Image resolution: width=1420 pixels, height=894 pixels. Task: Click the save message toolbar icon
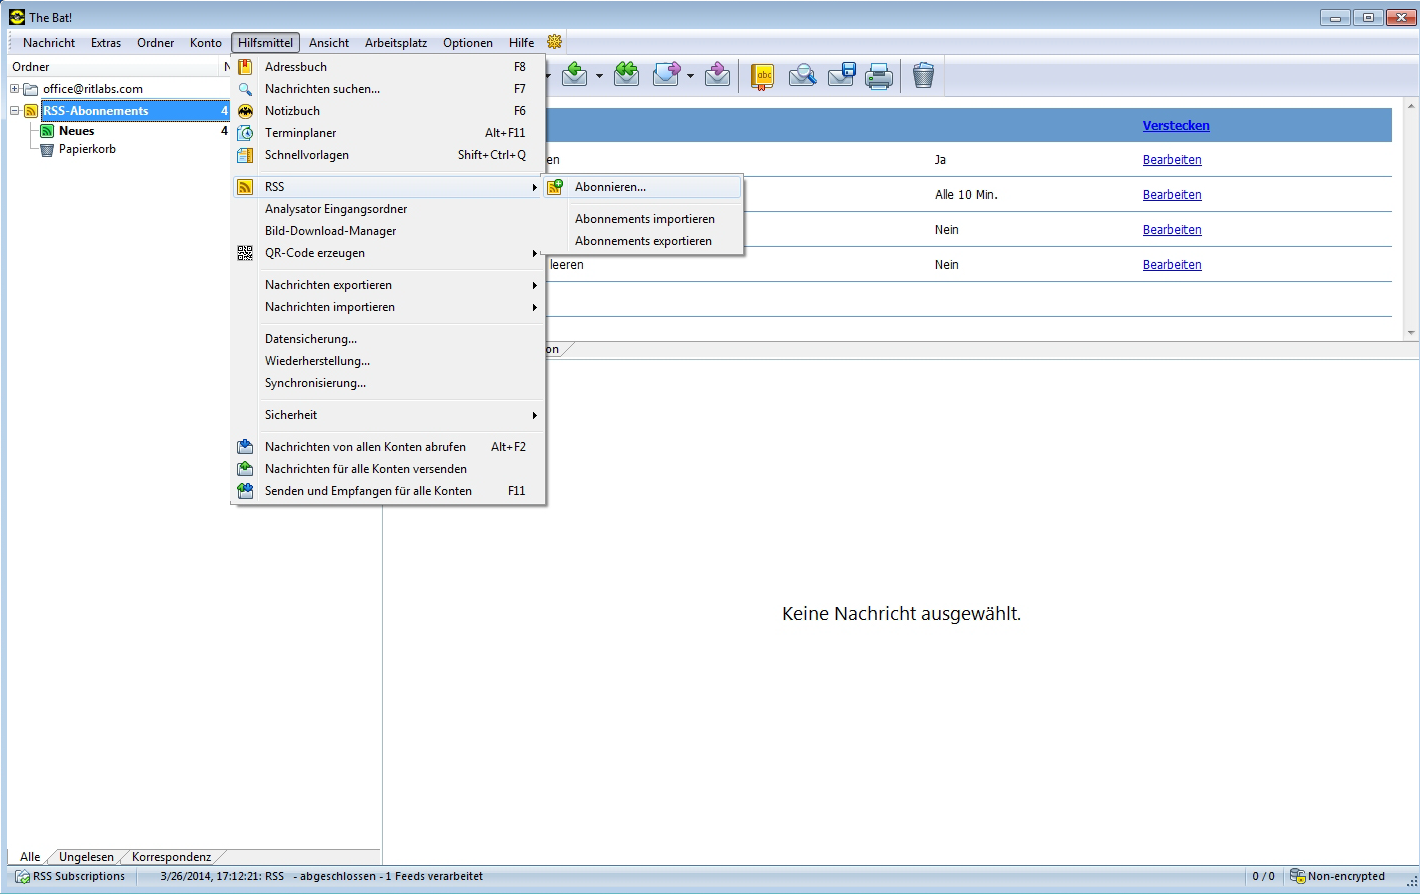tap(842, 75)
